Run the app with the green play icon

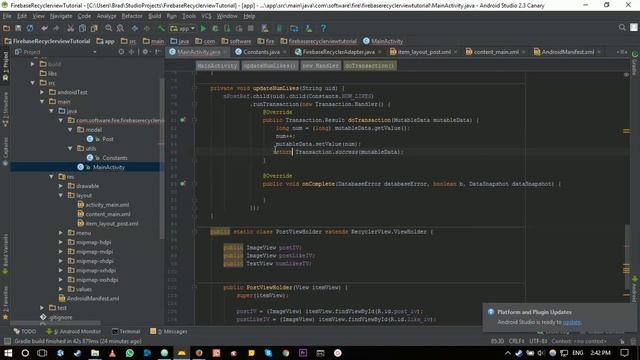click(203, 29)
